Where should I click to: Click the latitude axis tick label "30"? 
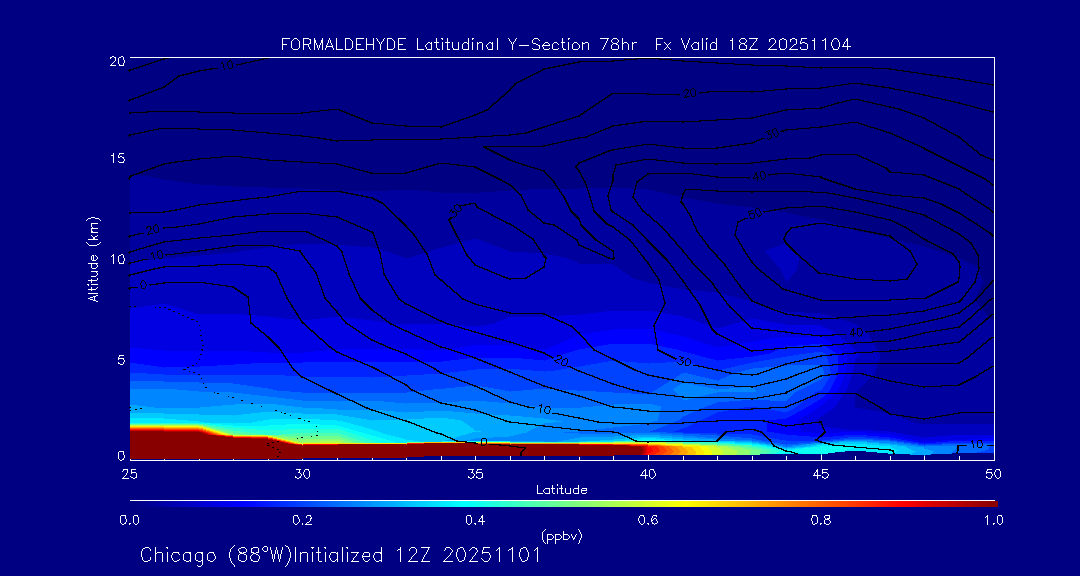pos(302,473)
